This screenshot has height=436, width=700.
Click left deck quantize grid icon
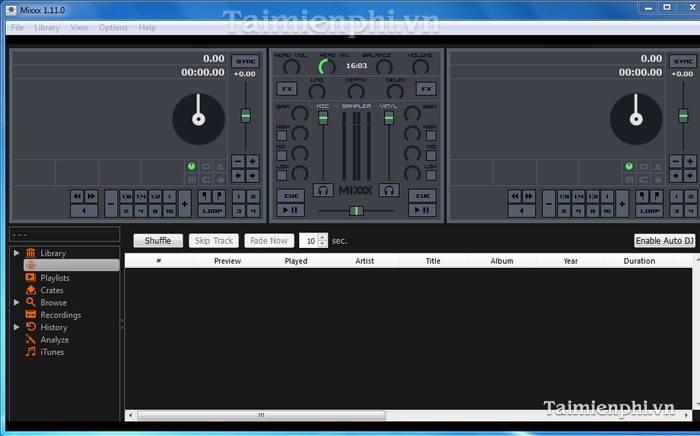coord(192,179)
